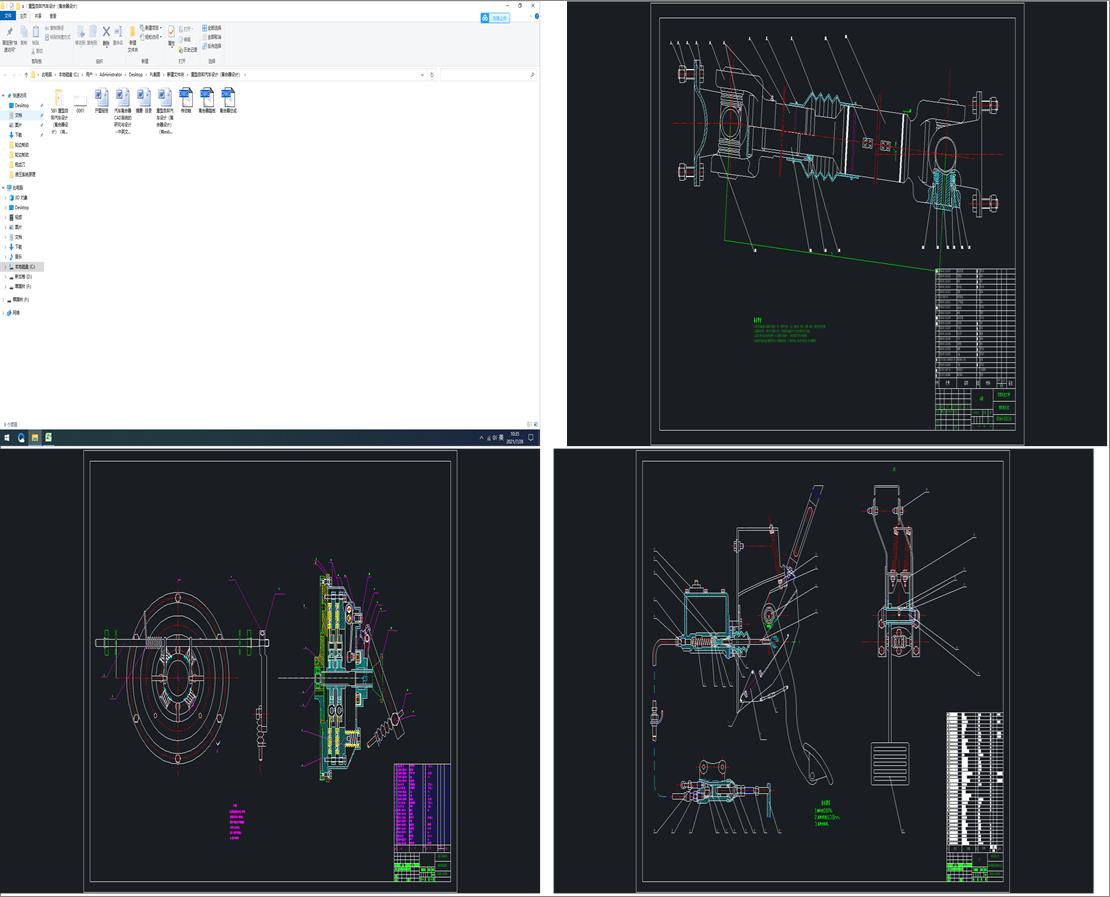
Task: Open the blue File tab
Action: click(x=8, y=16)
